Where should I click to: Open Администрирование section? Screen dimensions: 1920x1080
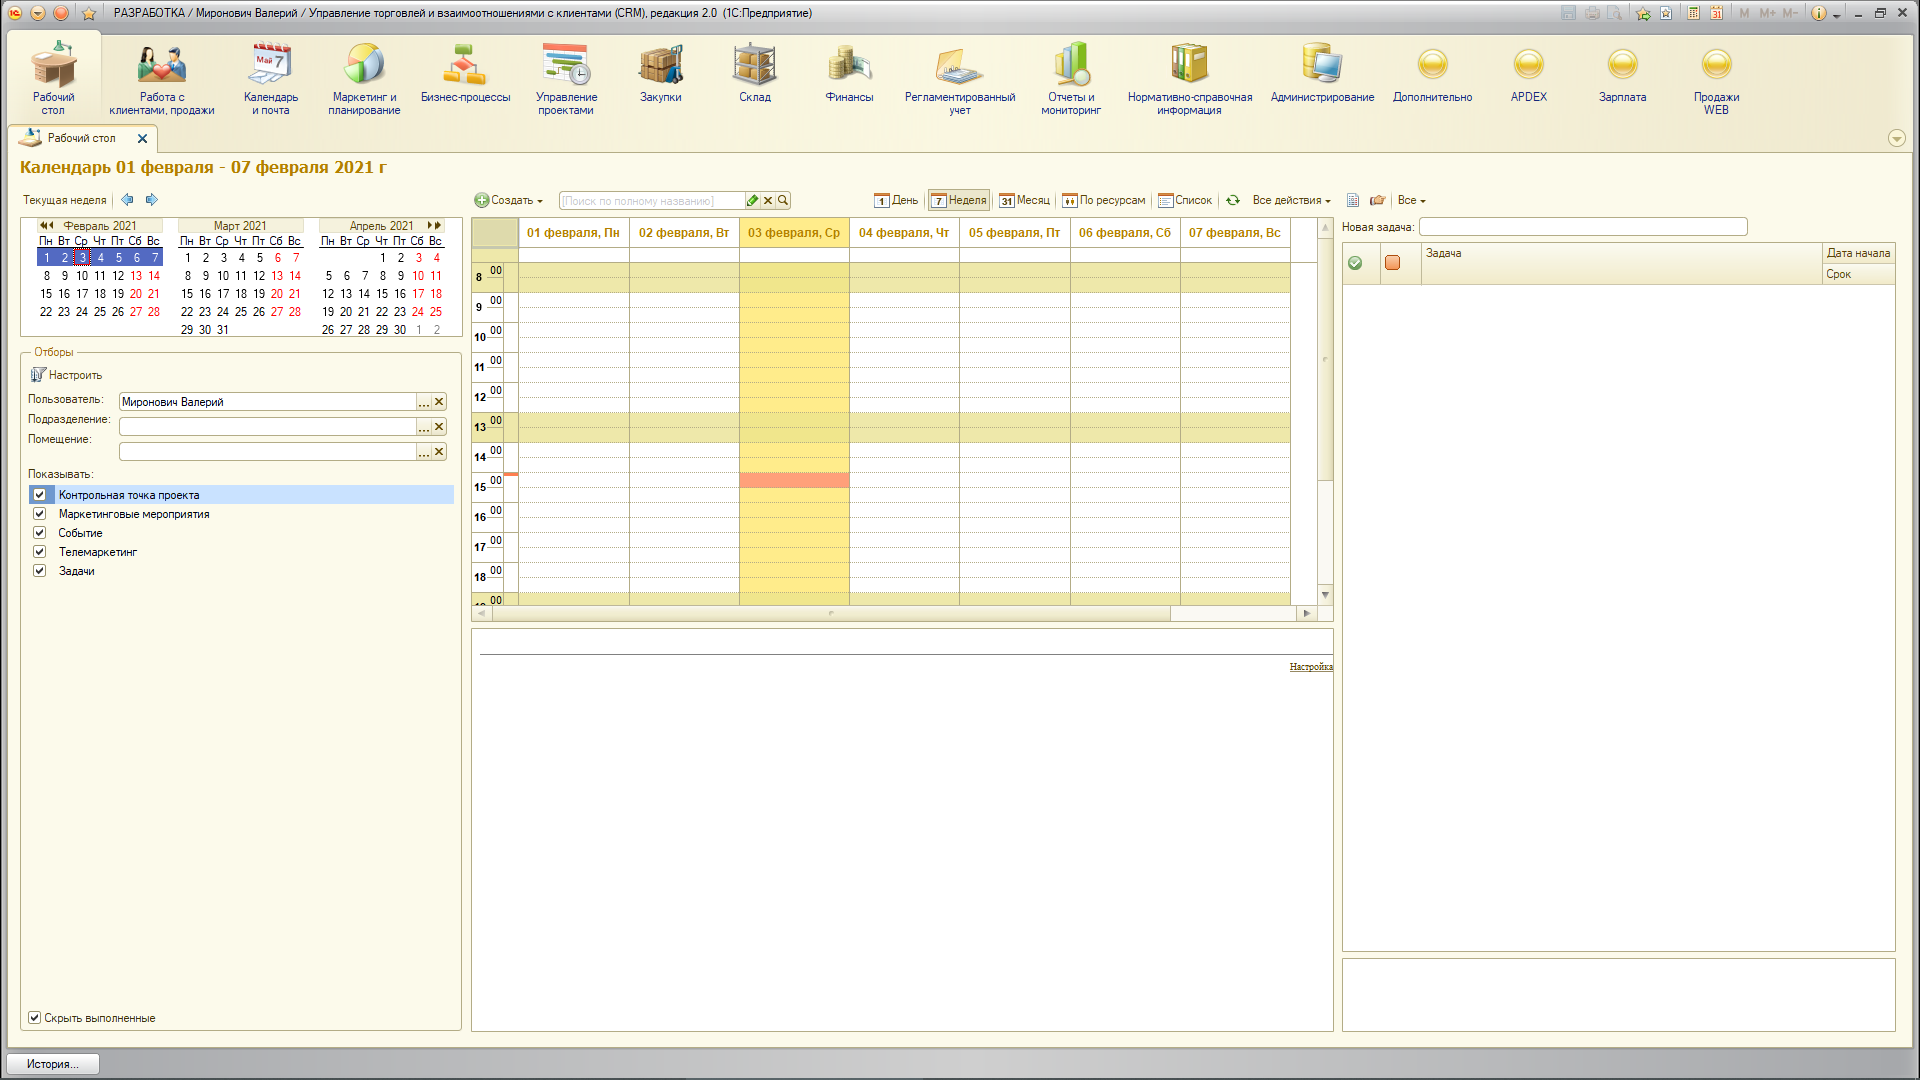click(x=1322, y=72)
